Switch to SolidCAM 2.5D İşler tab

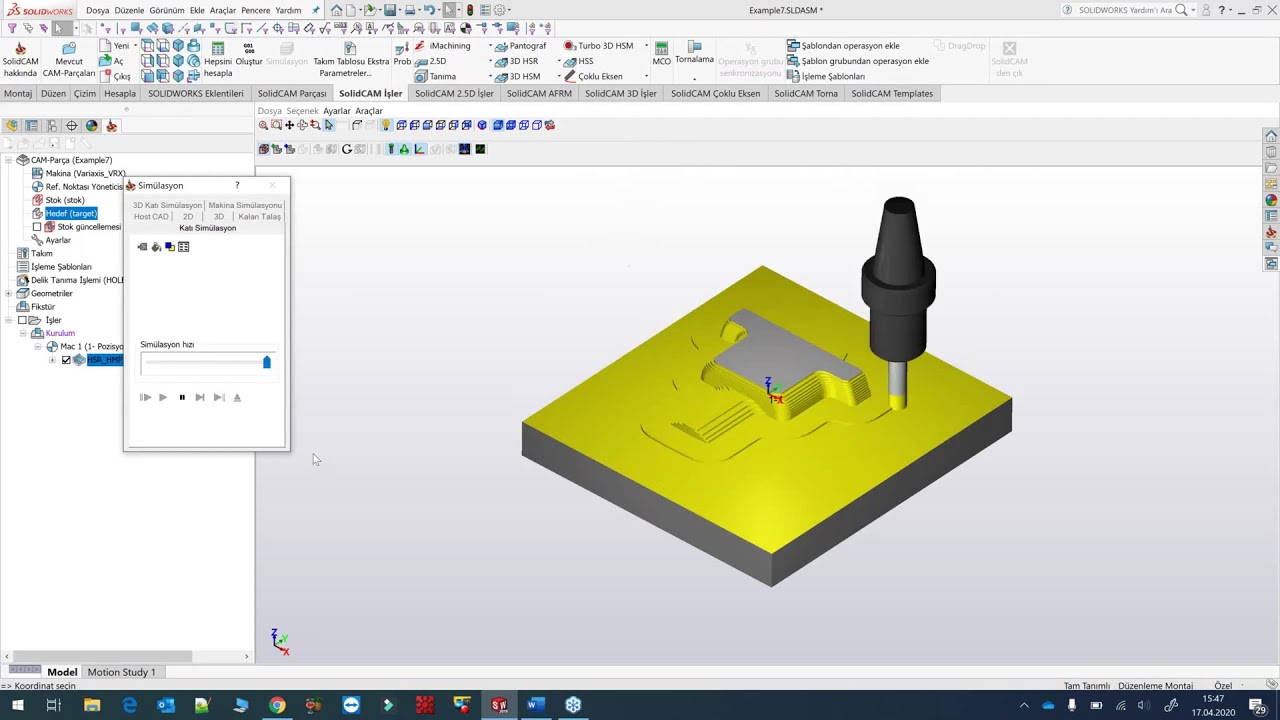[454, 94]
